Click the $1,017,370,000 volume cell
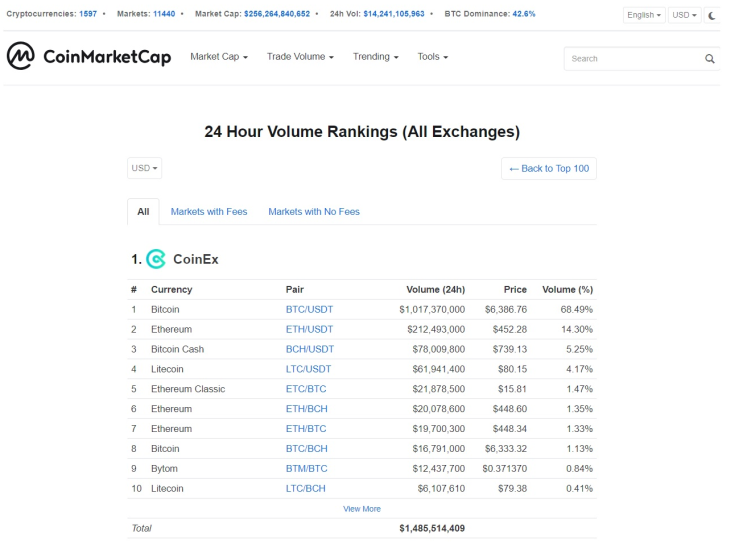This screenshot has height=544, width=743. (432, 309)
